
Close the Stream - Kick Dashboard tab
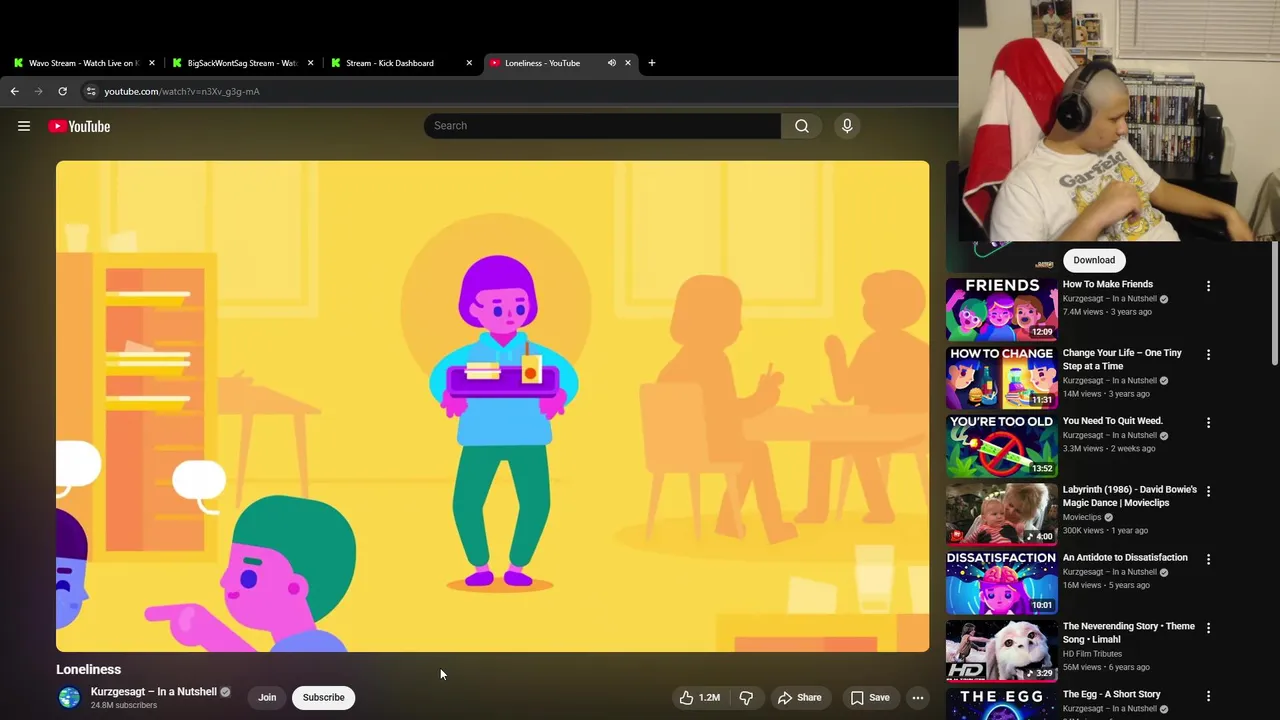(469, 63)
